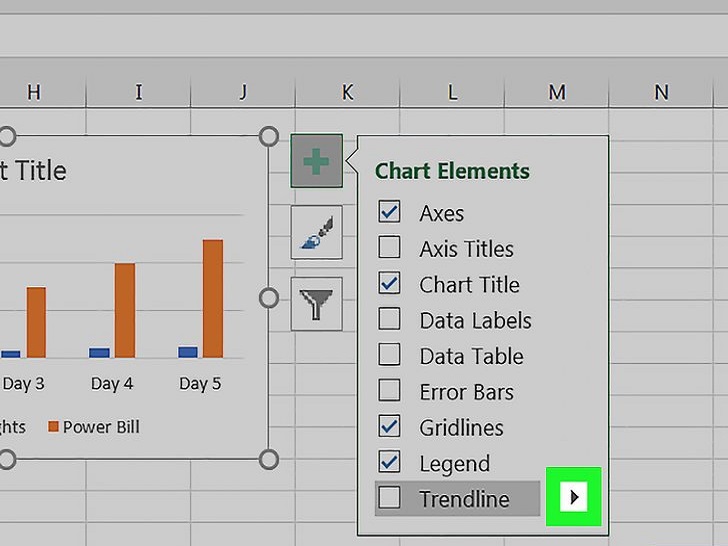This screenshot has width=728, height=546.
Task: Click the middle-right chart resize handle
Action: 269,298
